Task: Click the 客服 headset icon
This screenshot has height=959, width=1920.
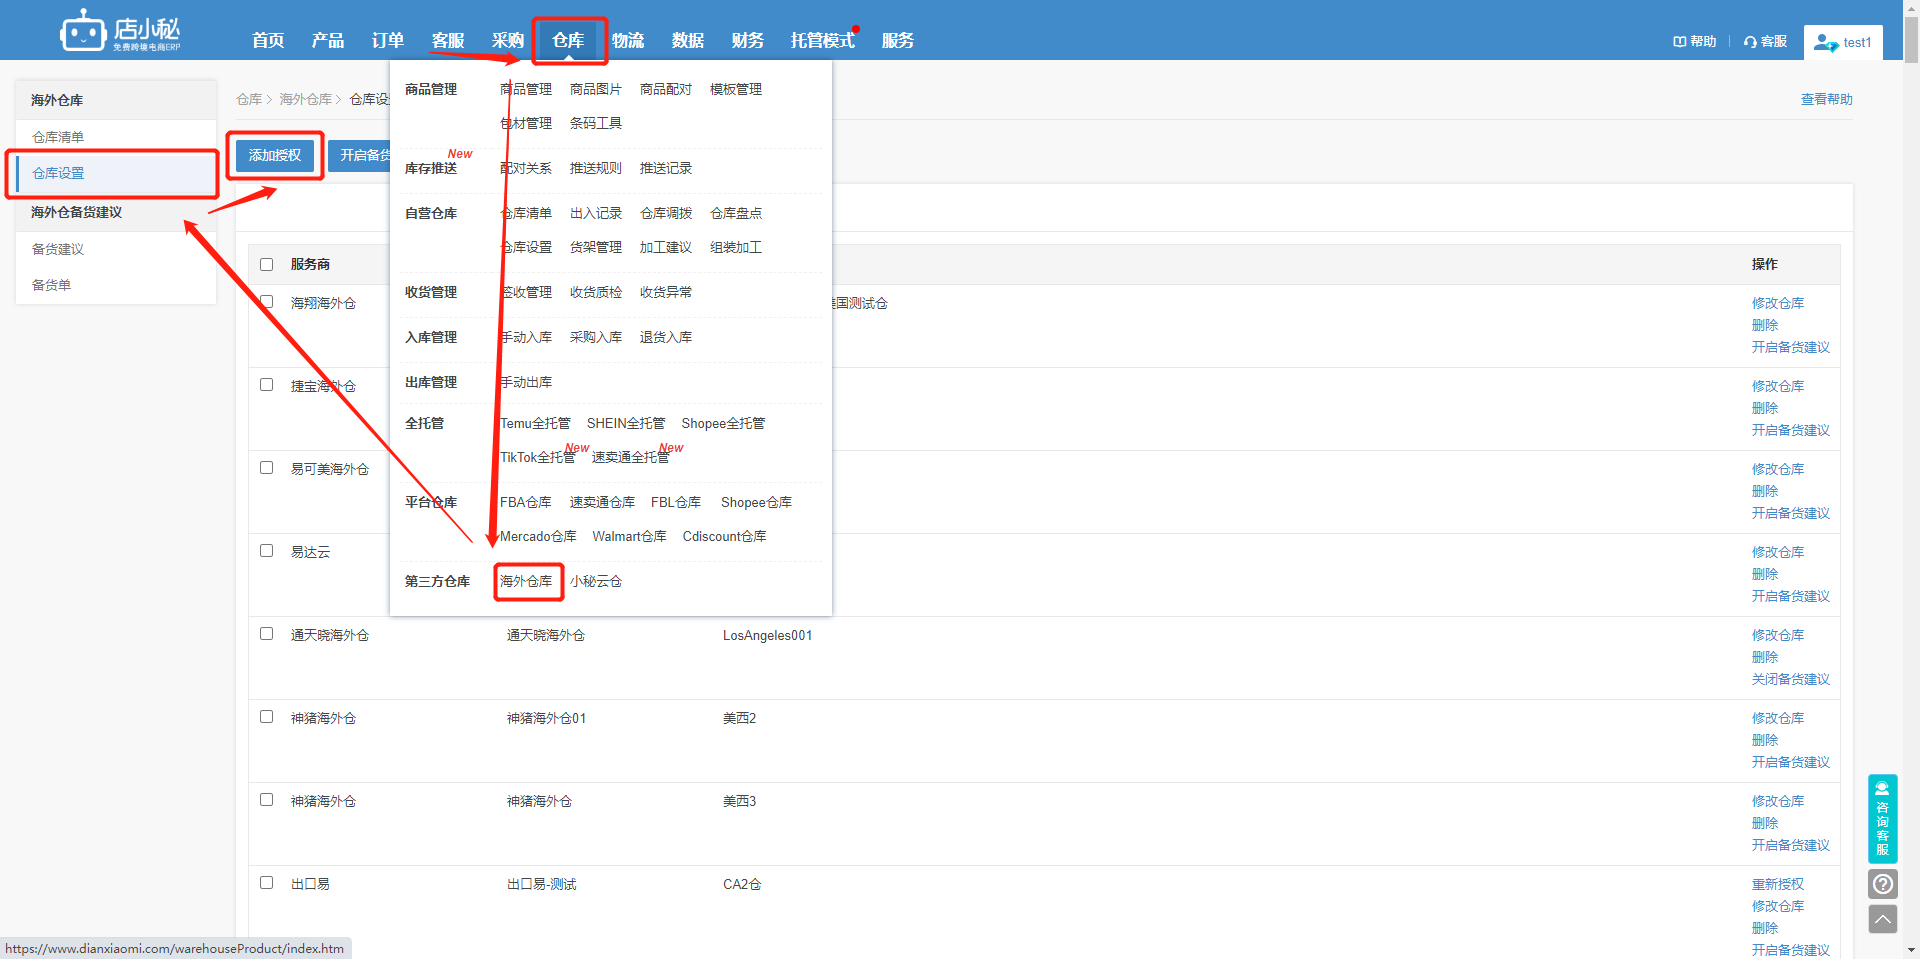Action: tap(1750, 42)
